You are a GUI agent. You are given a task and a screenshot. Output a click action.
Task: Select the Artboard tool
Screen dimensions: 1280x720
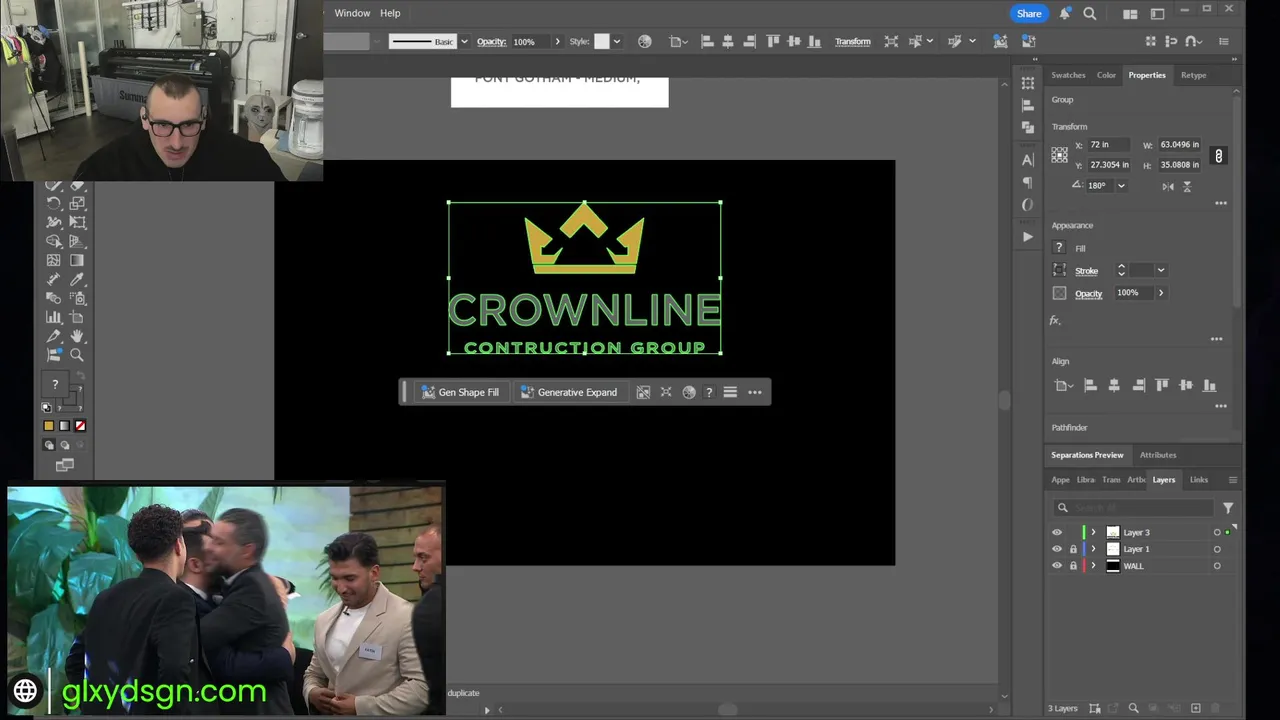click(x=77, y=317)
